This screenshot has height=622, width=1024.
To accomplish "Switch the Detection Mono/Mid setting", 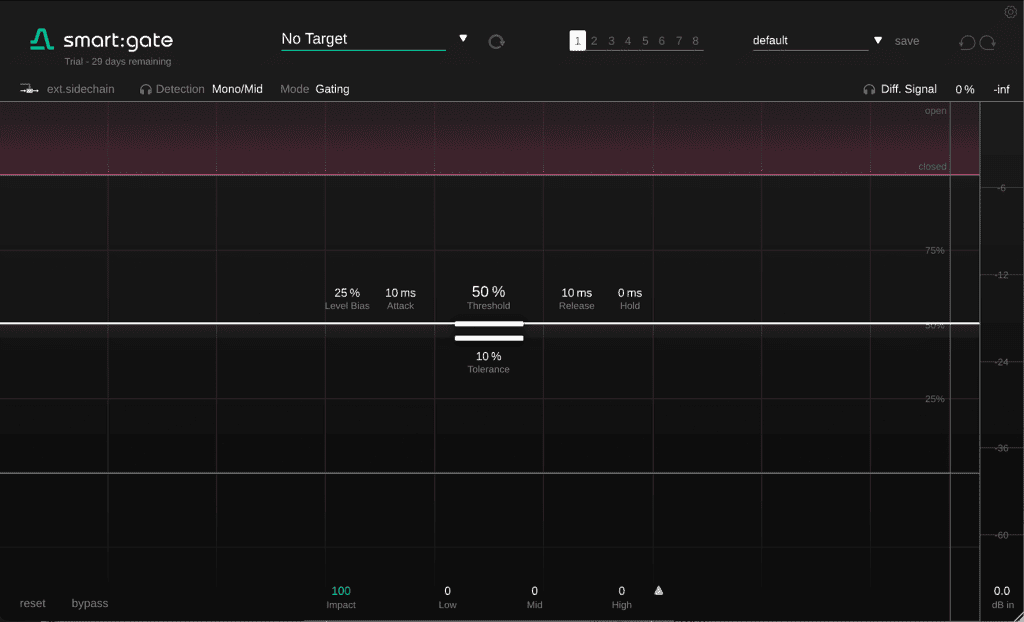I will [x=237, y=89].
